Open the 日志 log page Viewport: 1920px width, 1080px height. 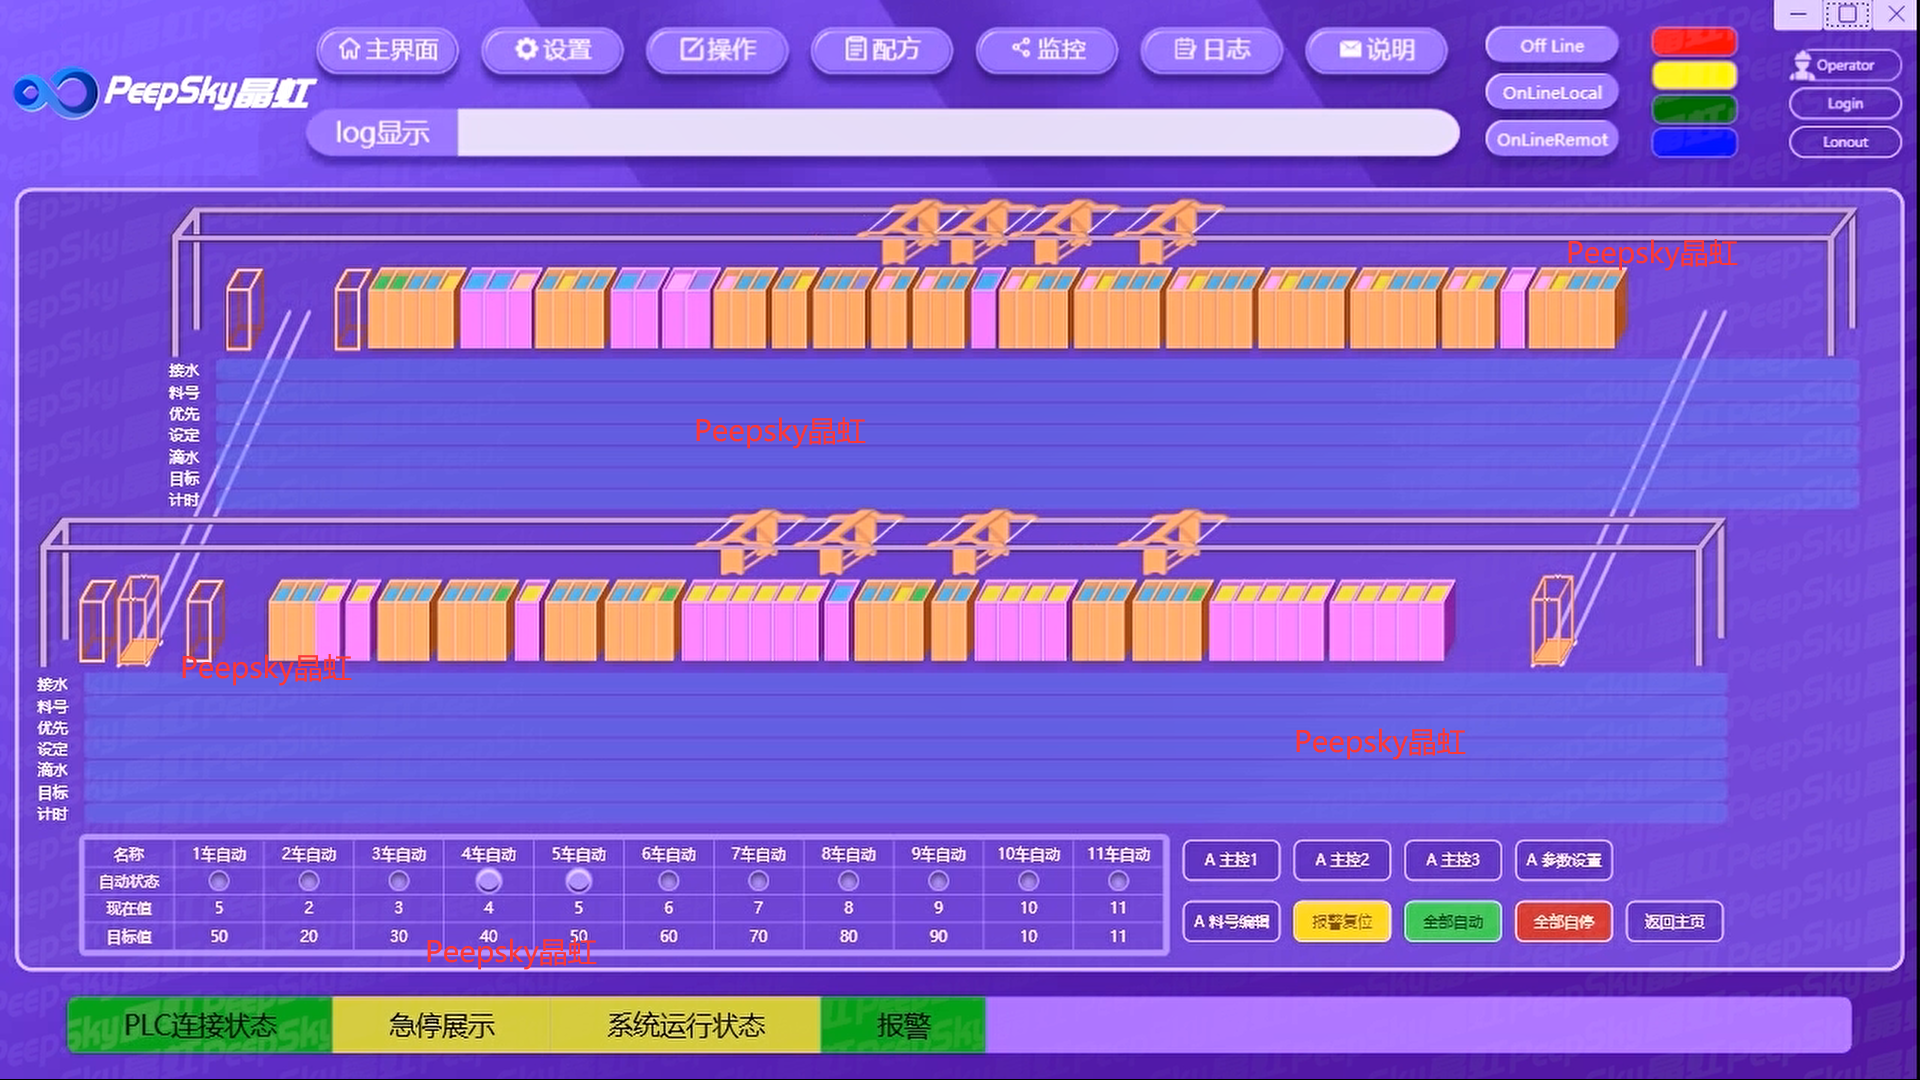pos(1212,50)
